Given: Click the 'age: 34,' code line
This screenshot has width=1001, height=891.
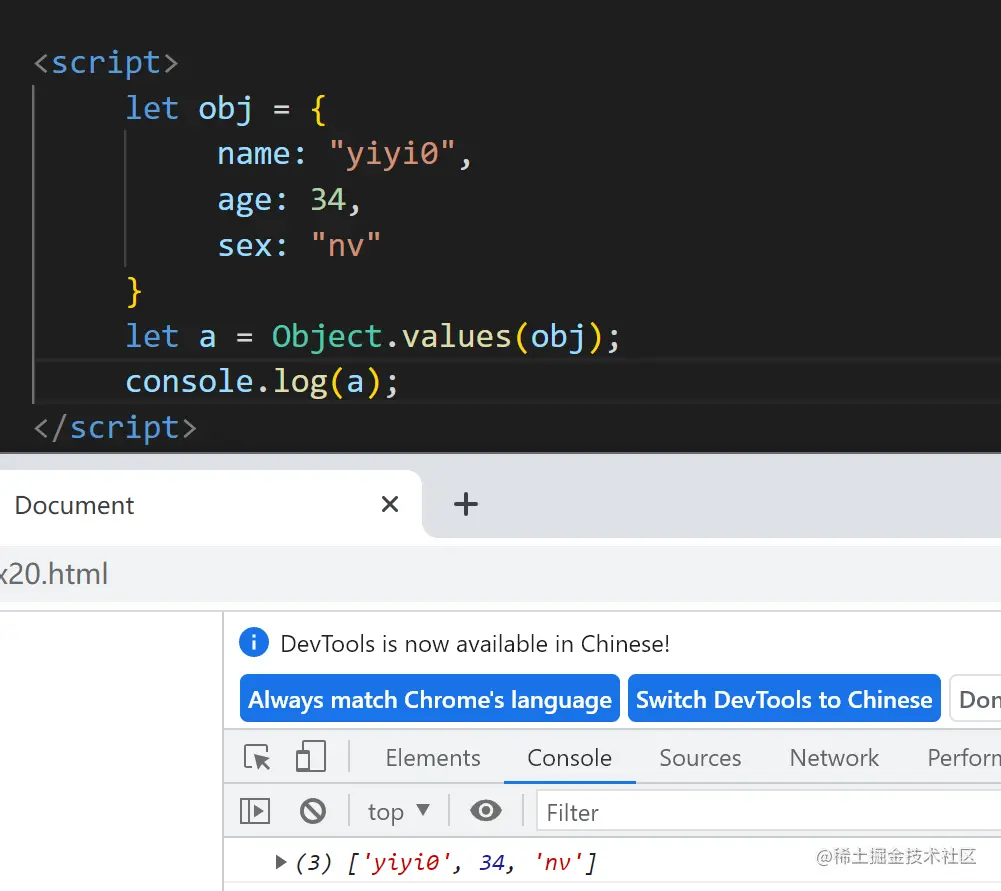Looking at the screenshot, I should point(289,200).
